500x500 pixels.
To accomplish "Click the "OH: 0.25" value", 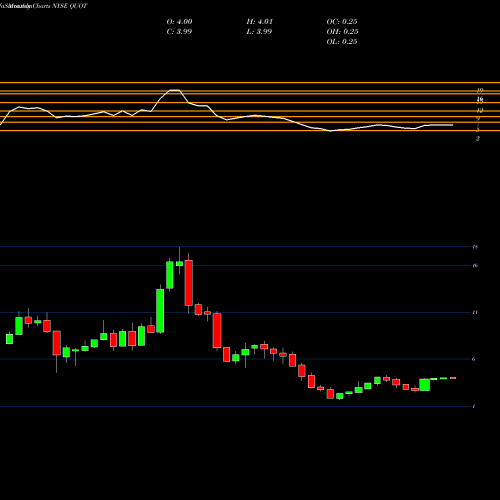I will coord(342,32).
